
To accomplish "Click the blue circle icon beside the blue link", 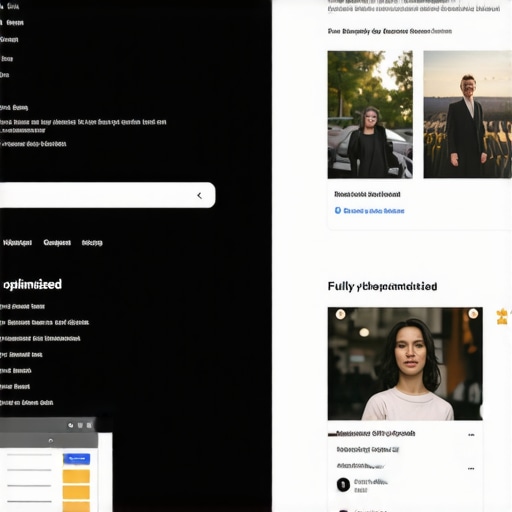I will click(338, 210).
